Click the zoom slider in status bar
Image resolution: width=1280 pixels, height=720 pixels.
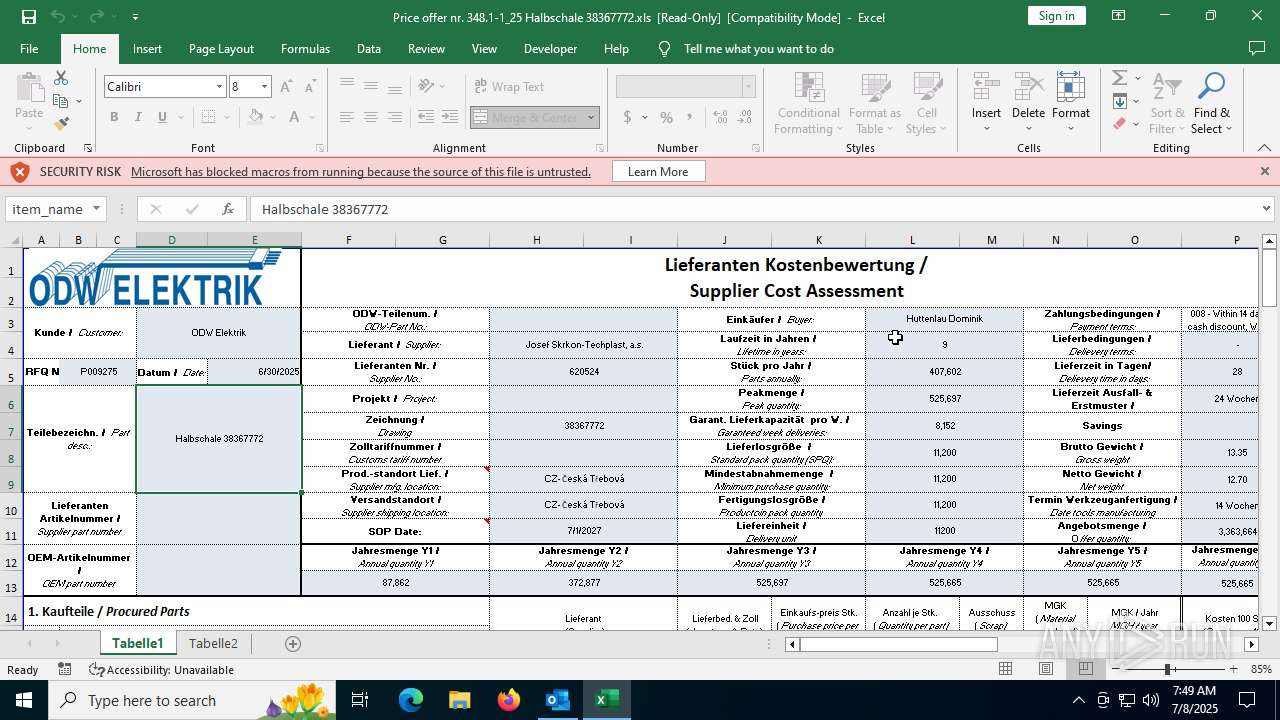click(x=1167, y=669)
